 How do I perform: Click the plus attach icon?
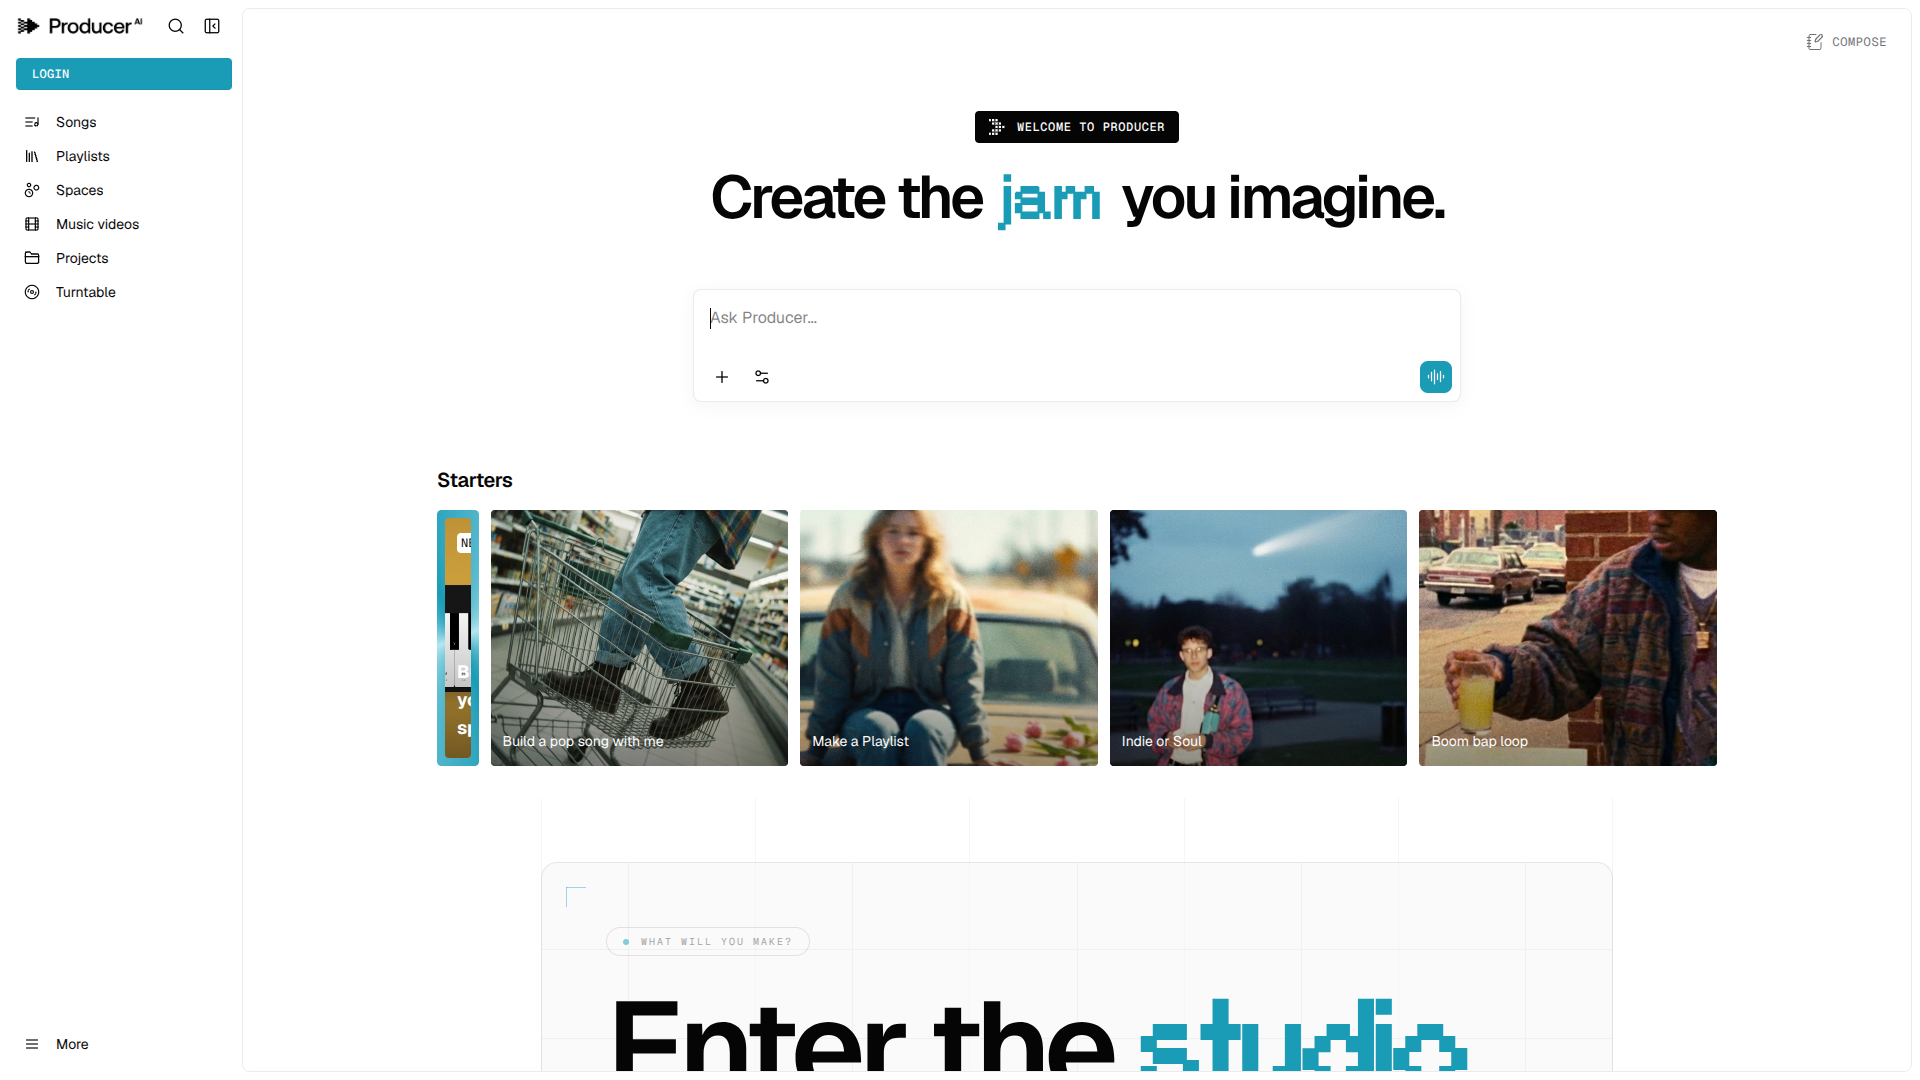click(722, 377)
